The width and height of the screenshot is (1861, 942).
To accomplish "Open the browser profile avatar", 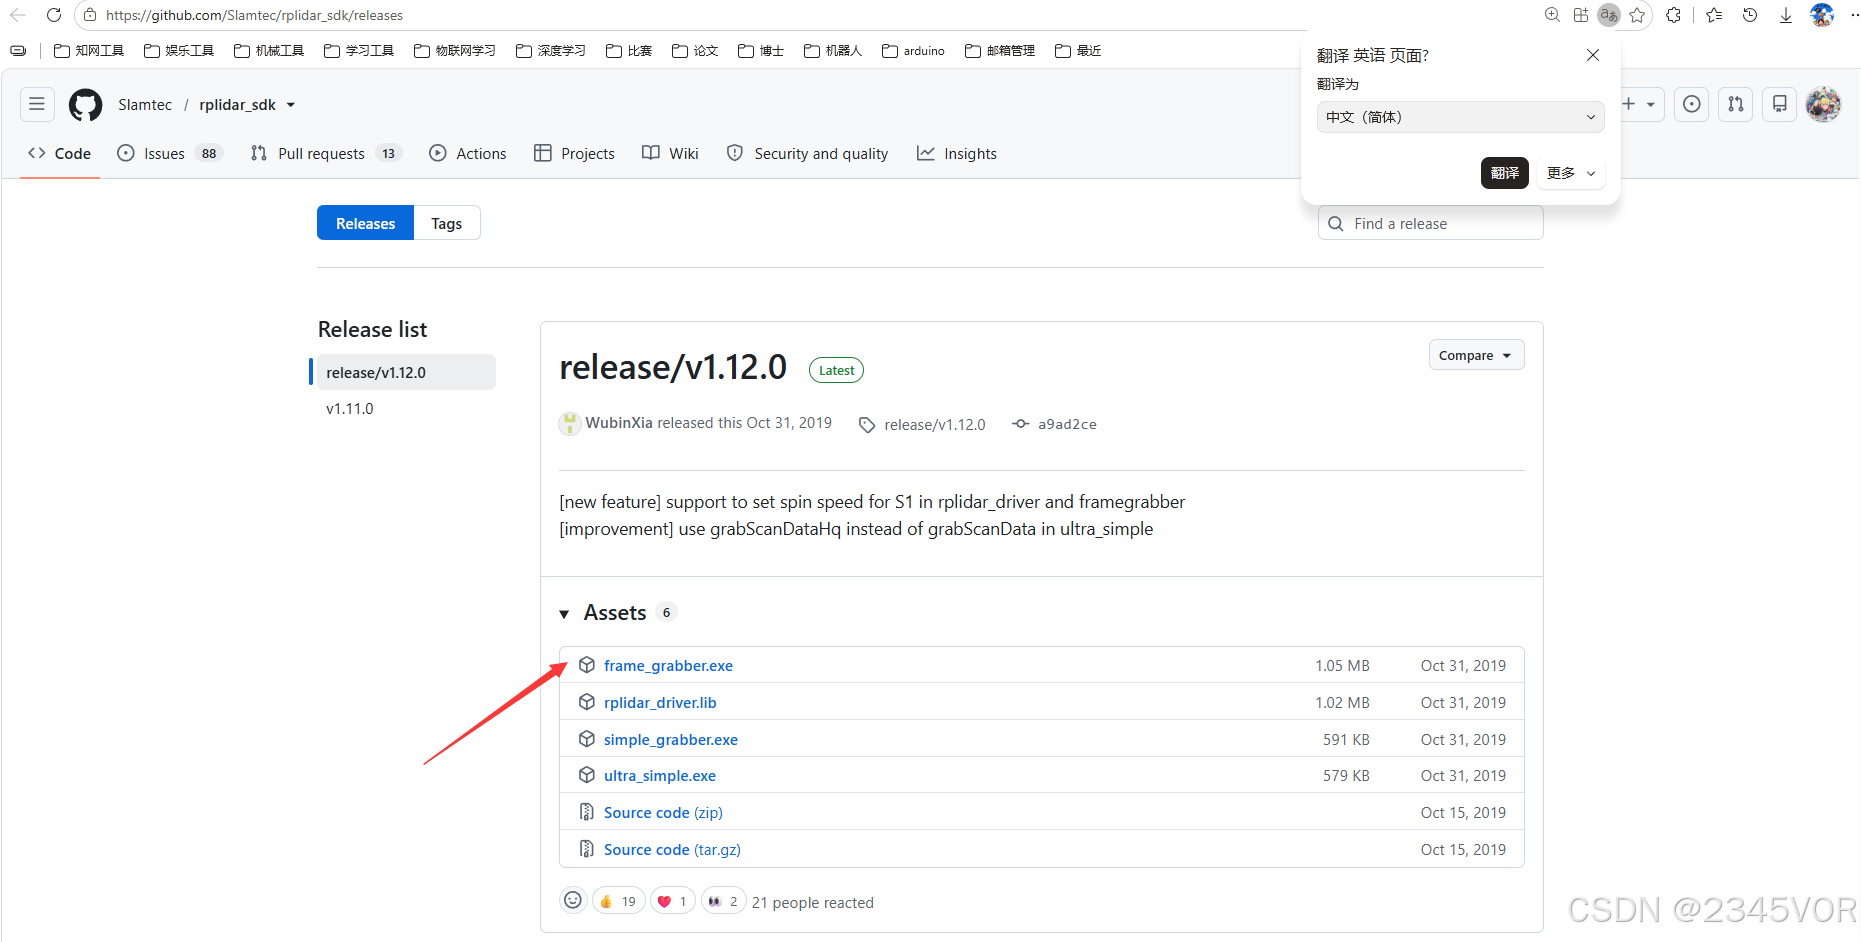I will (x=1822, y=15).
